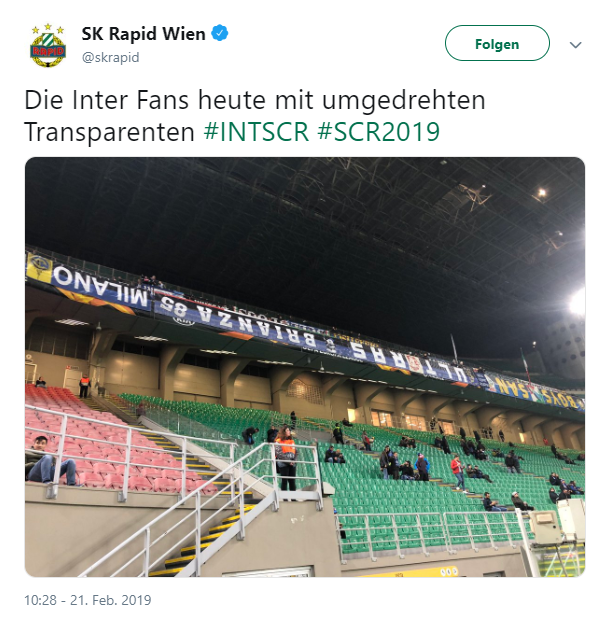Click the blue verified badge
This screenshot has height=619, width=611.
(x=220, y=33)
